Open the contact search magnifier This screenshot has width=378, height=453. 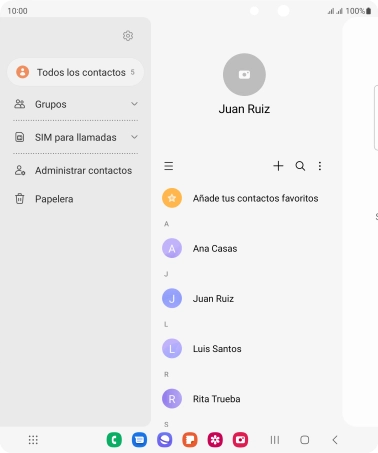[300, 166]
